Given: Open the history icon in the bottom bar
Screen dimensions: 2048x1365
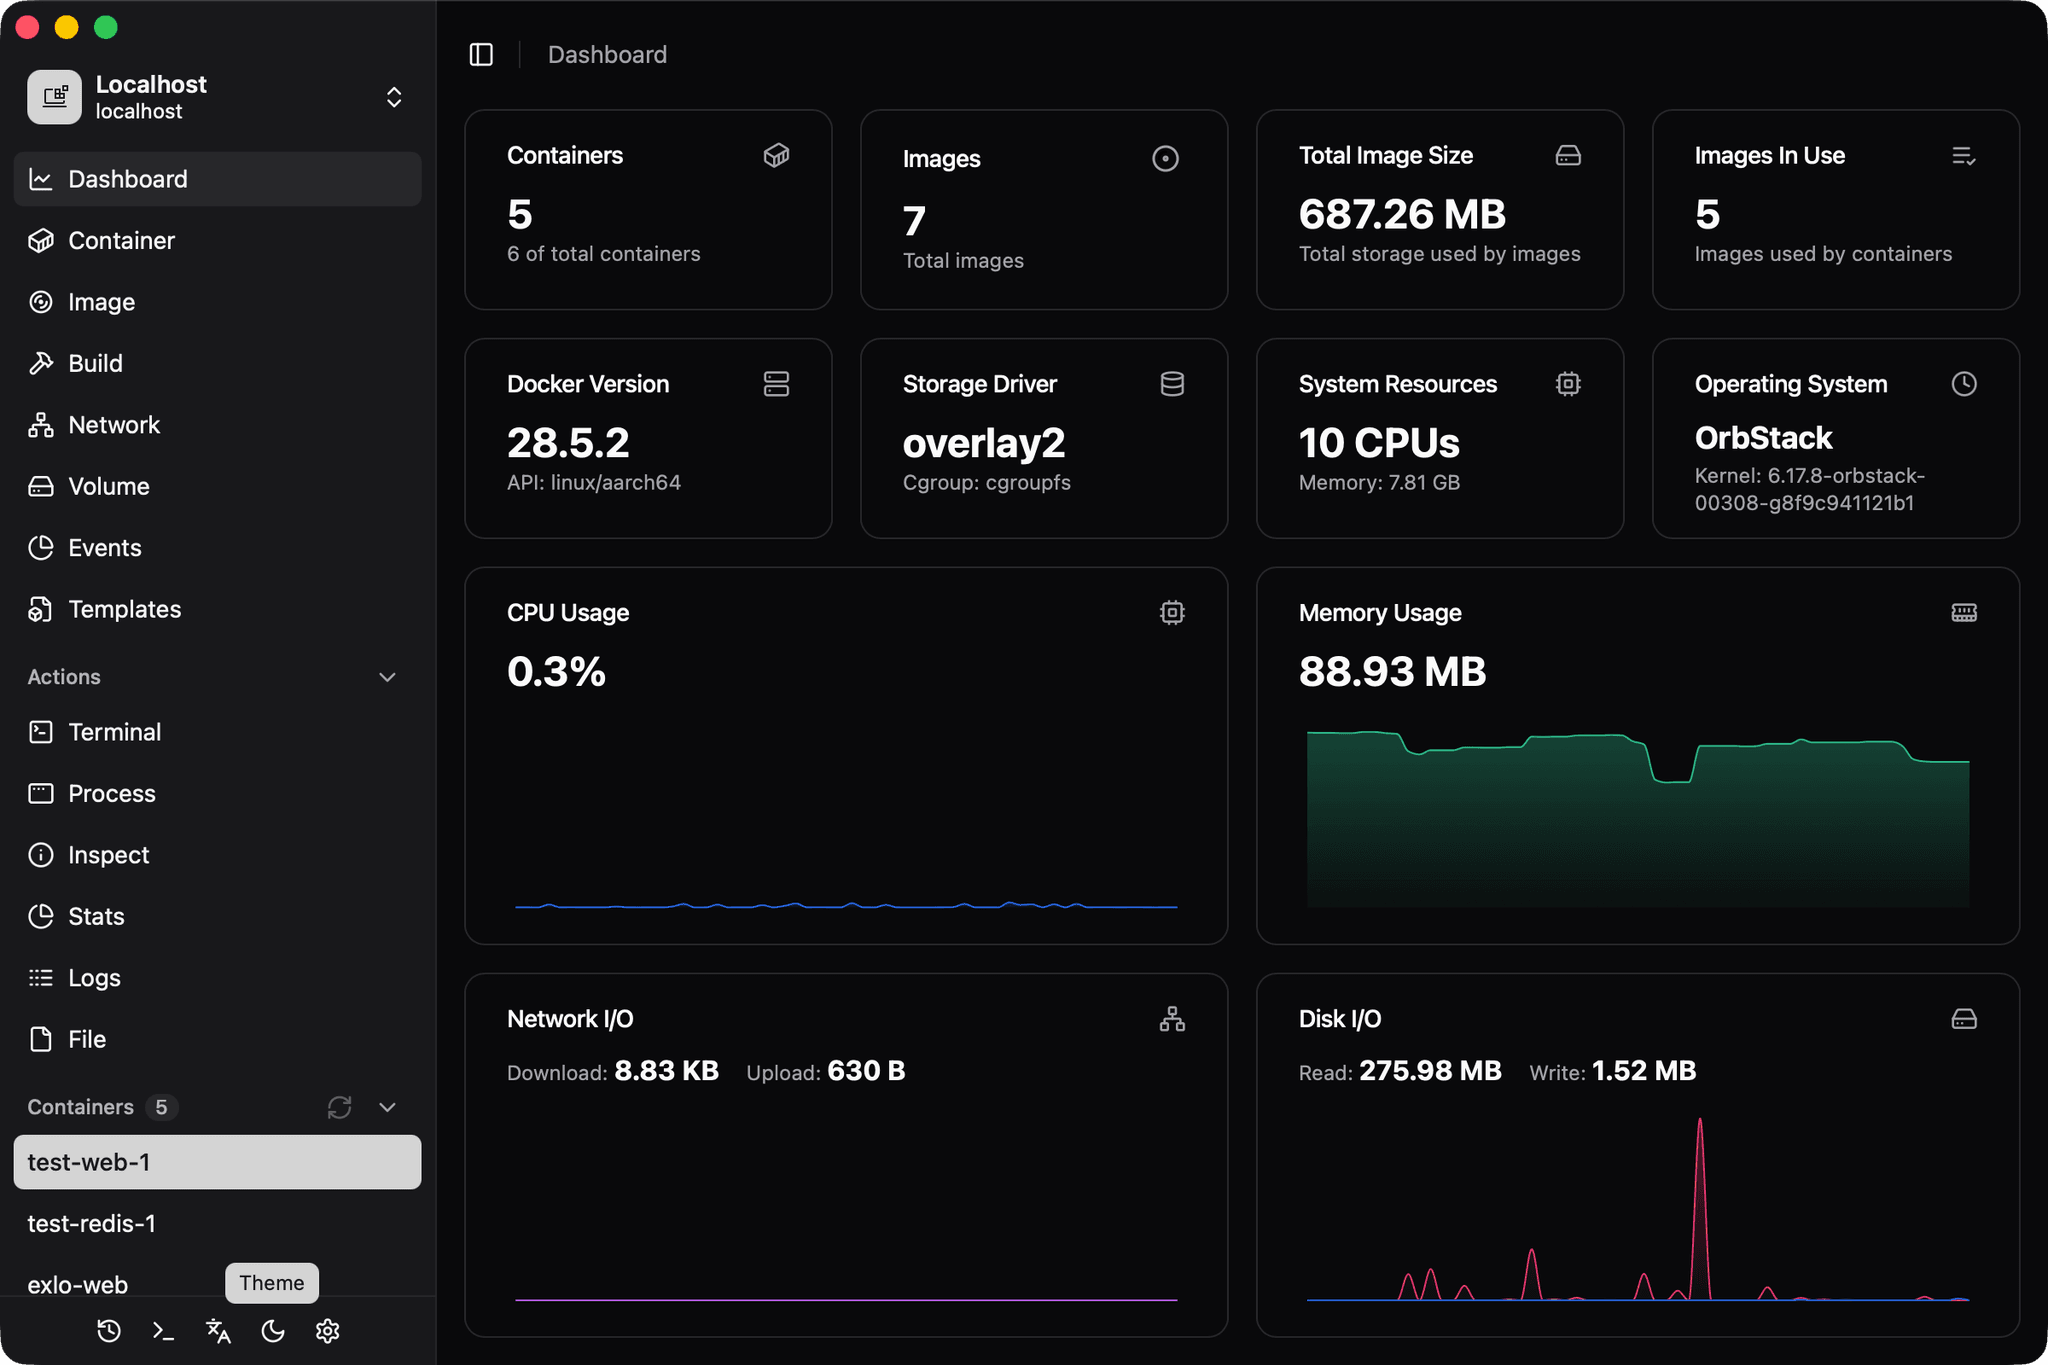Looking at the screenshot, I should [109, 1331].
